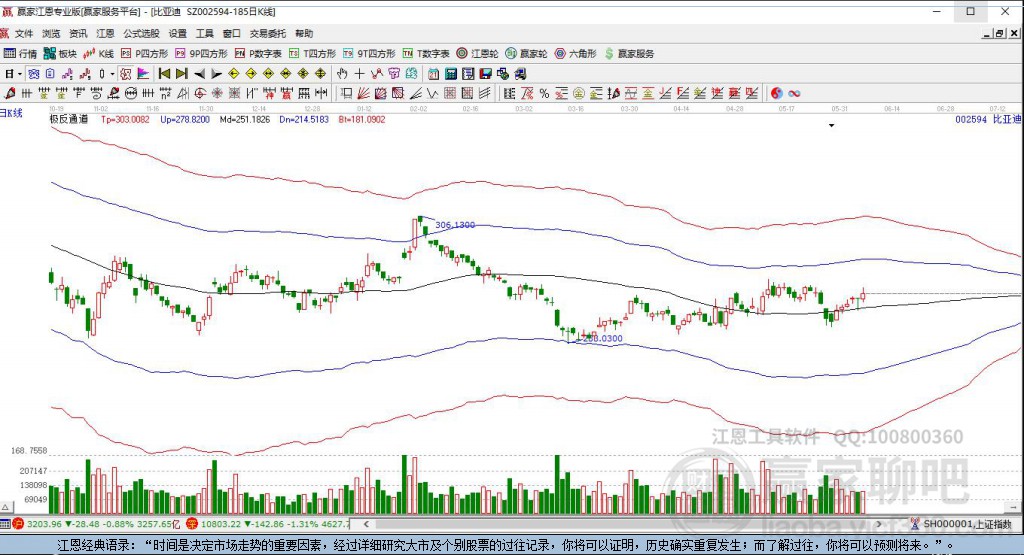Open the 设置 menu
This screenshot has width=1024, height=555.
(x=178, y=33)
